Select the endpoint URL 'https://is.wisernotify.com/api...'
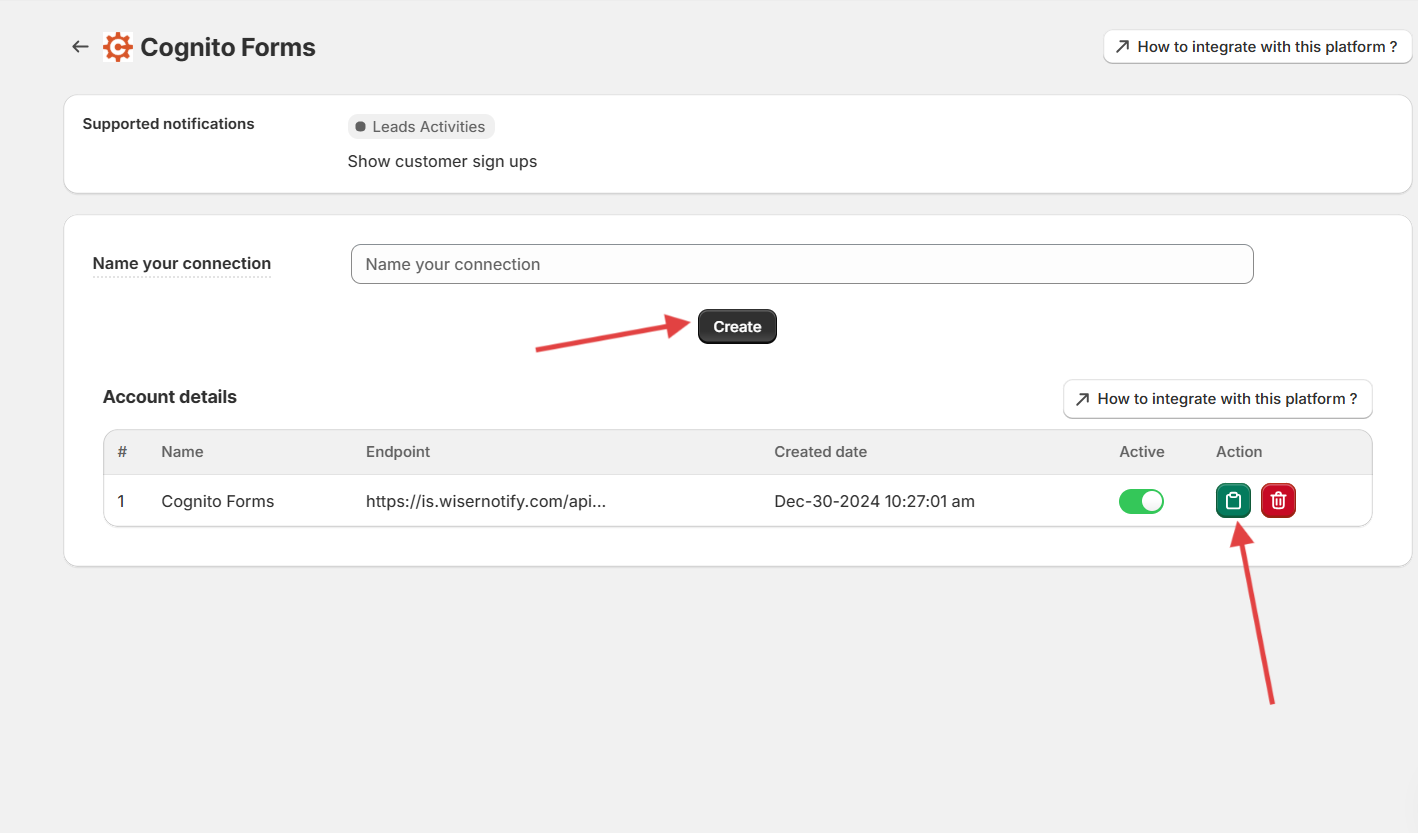Image resolution: width=1418 pixels, height=833 pixels. (x=486, y=501)
